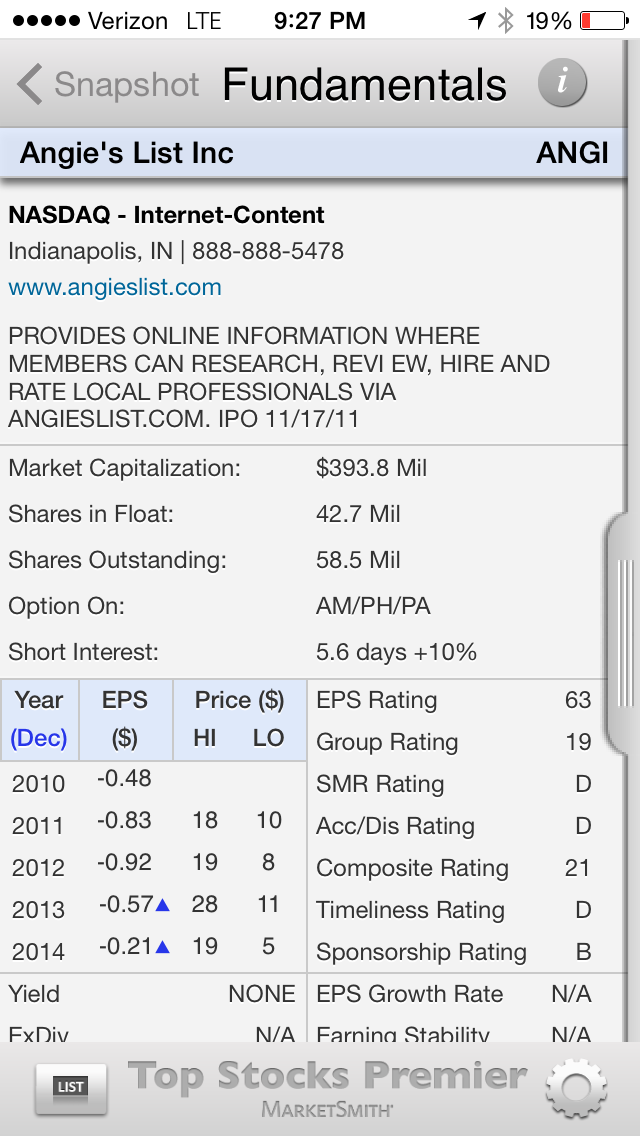Image resolution: width=640 pixels, height=1136 pixels.
Task: Tap the Price ($) column header
Action: 239,701
